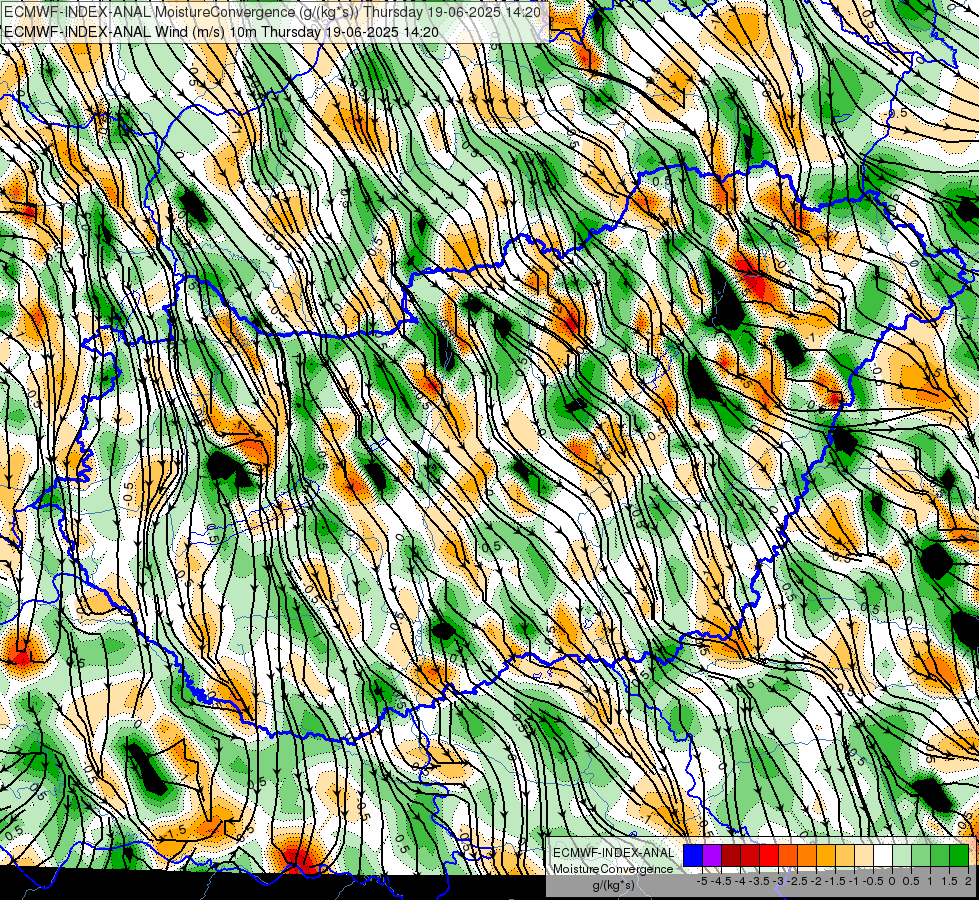Pick the orange swatch between -2.5 and -2
This screenshot has height=900, width=979.
pyautogui.click(x=807, y=855)
